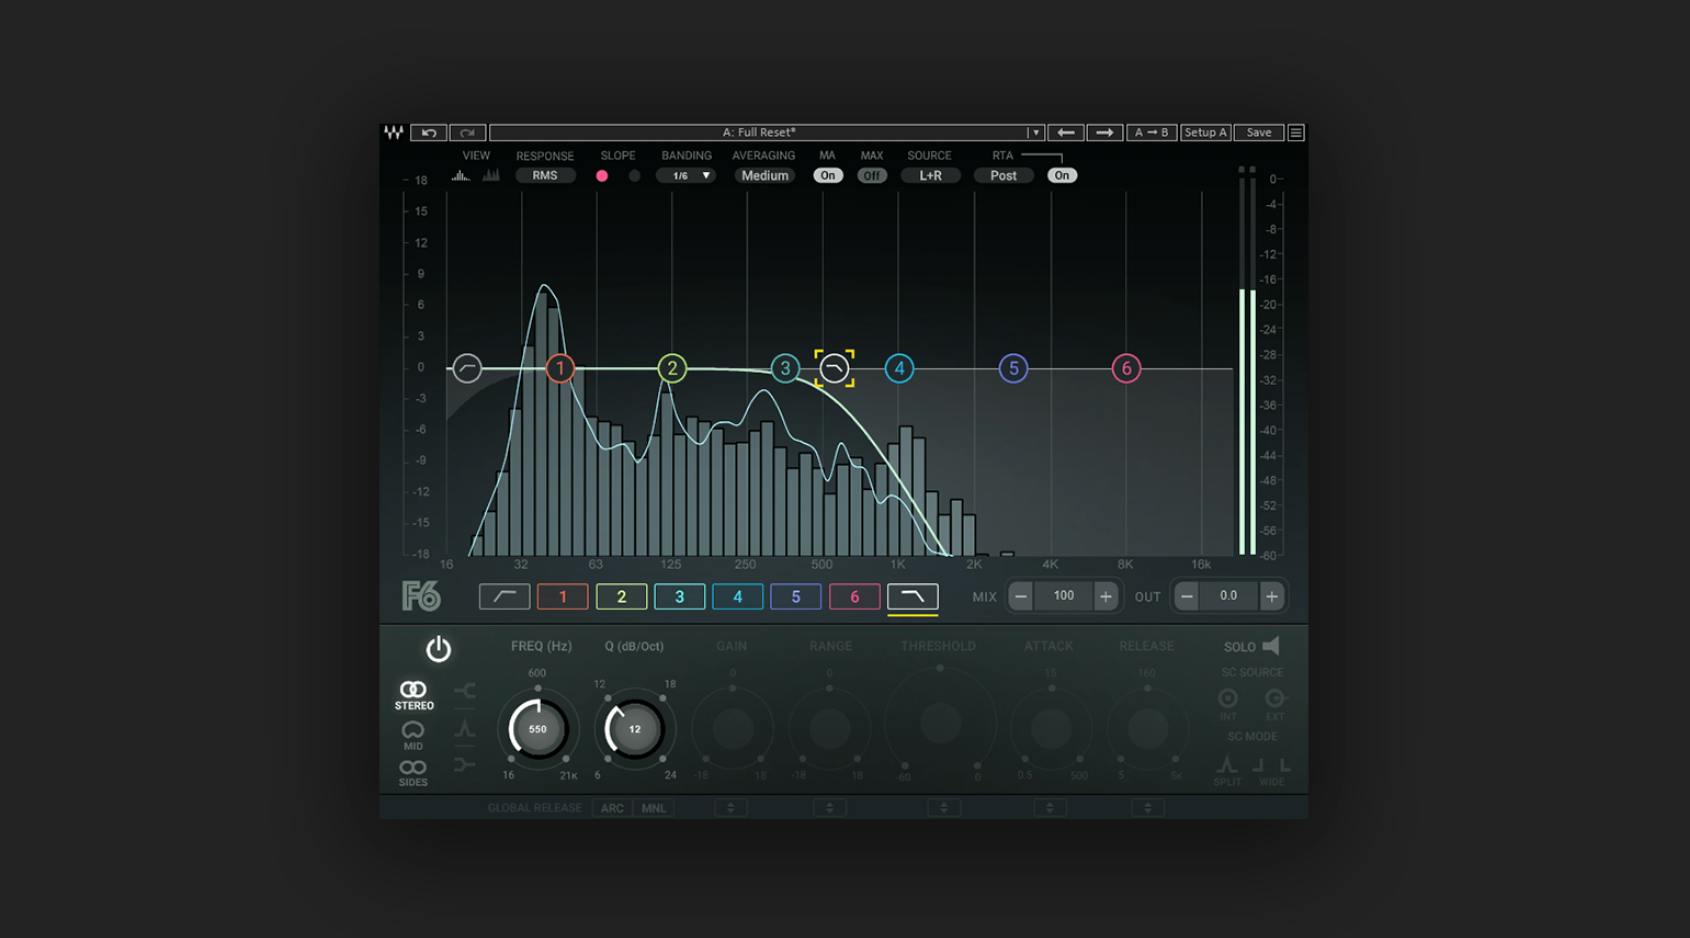
Task: Toggle RTA On switch
Action: (x=1062, y=176)
